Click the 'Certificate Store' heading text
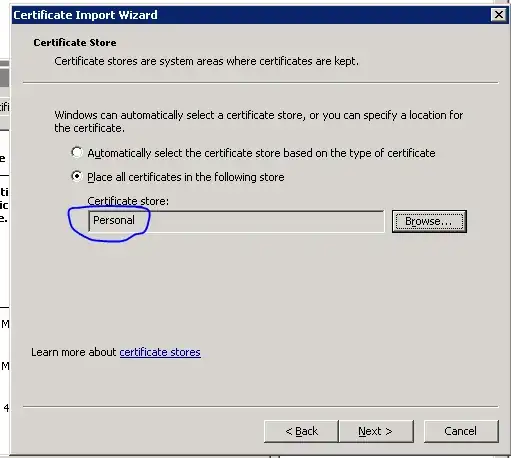 75,43
